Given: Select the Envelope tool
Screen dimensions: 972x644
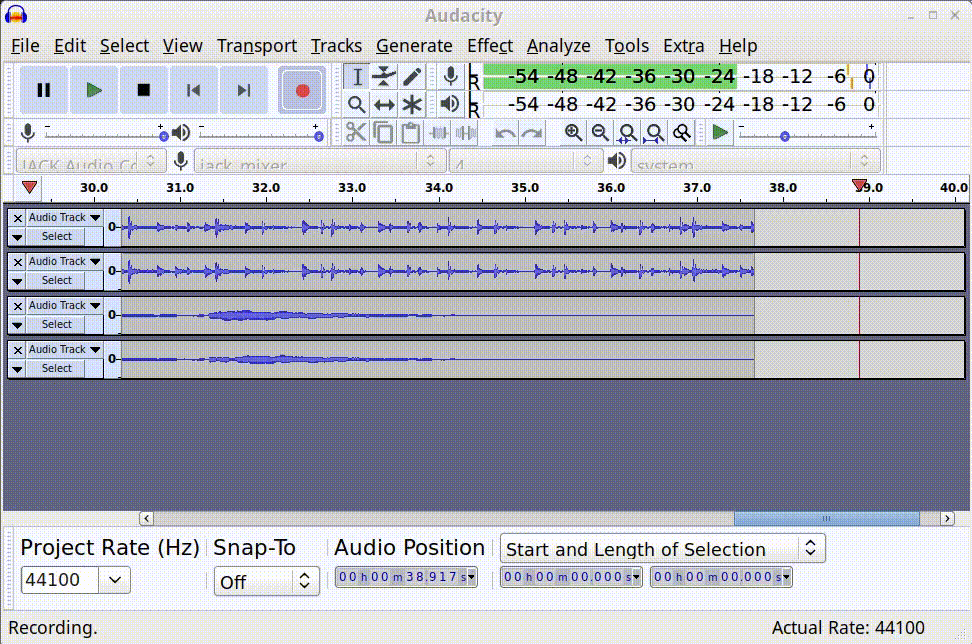Looking at the screenshot, I should tap(384, 77).
